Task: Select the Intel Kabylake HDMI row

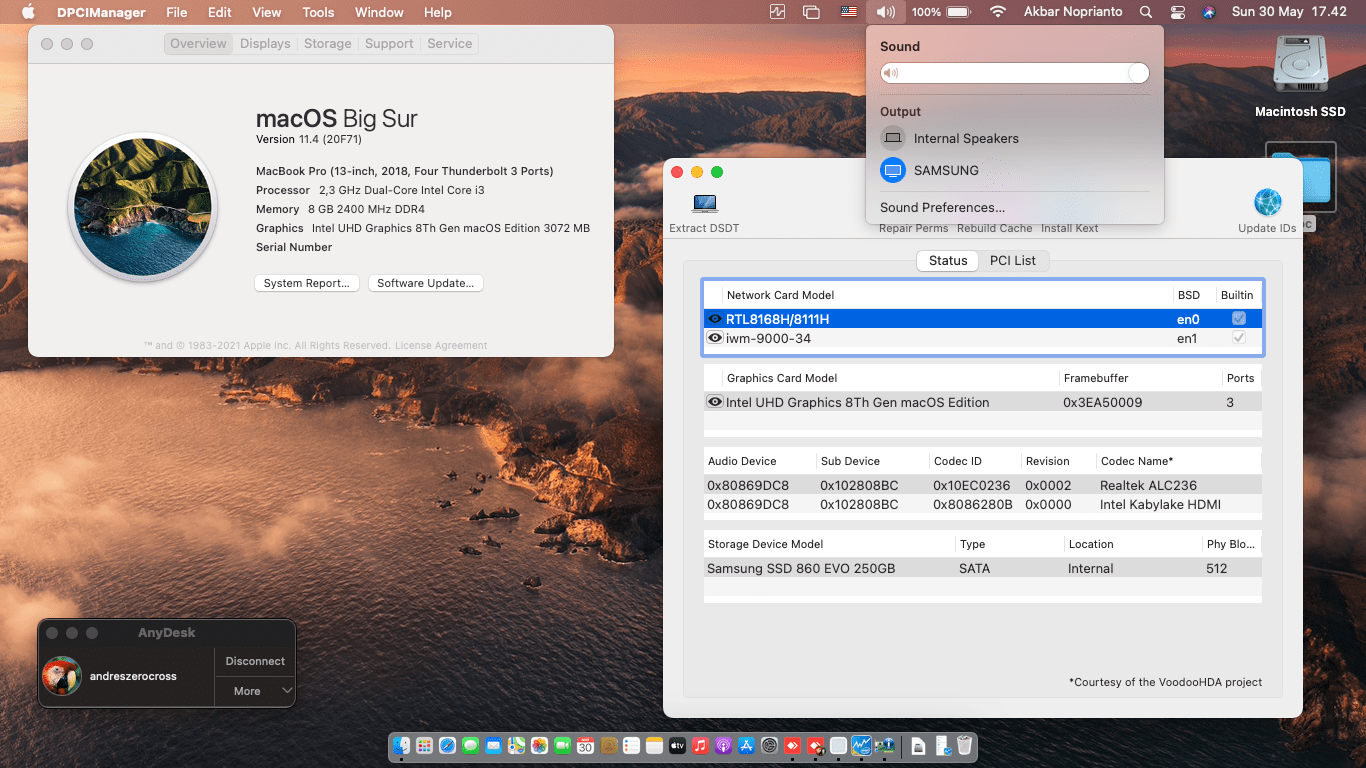Action: click(x=982, y=504)
